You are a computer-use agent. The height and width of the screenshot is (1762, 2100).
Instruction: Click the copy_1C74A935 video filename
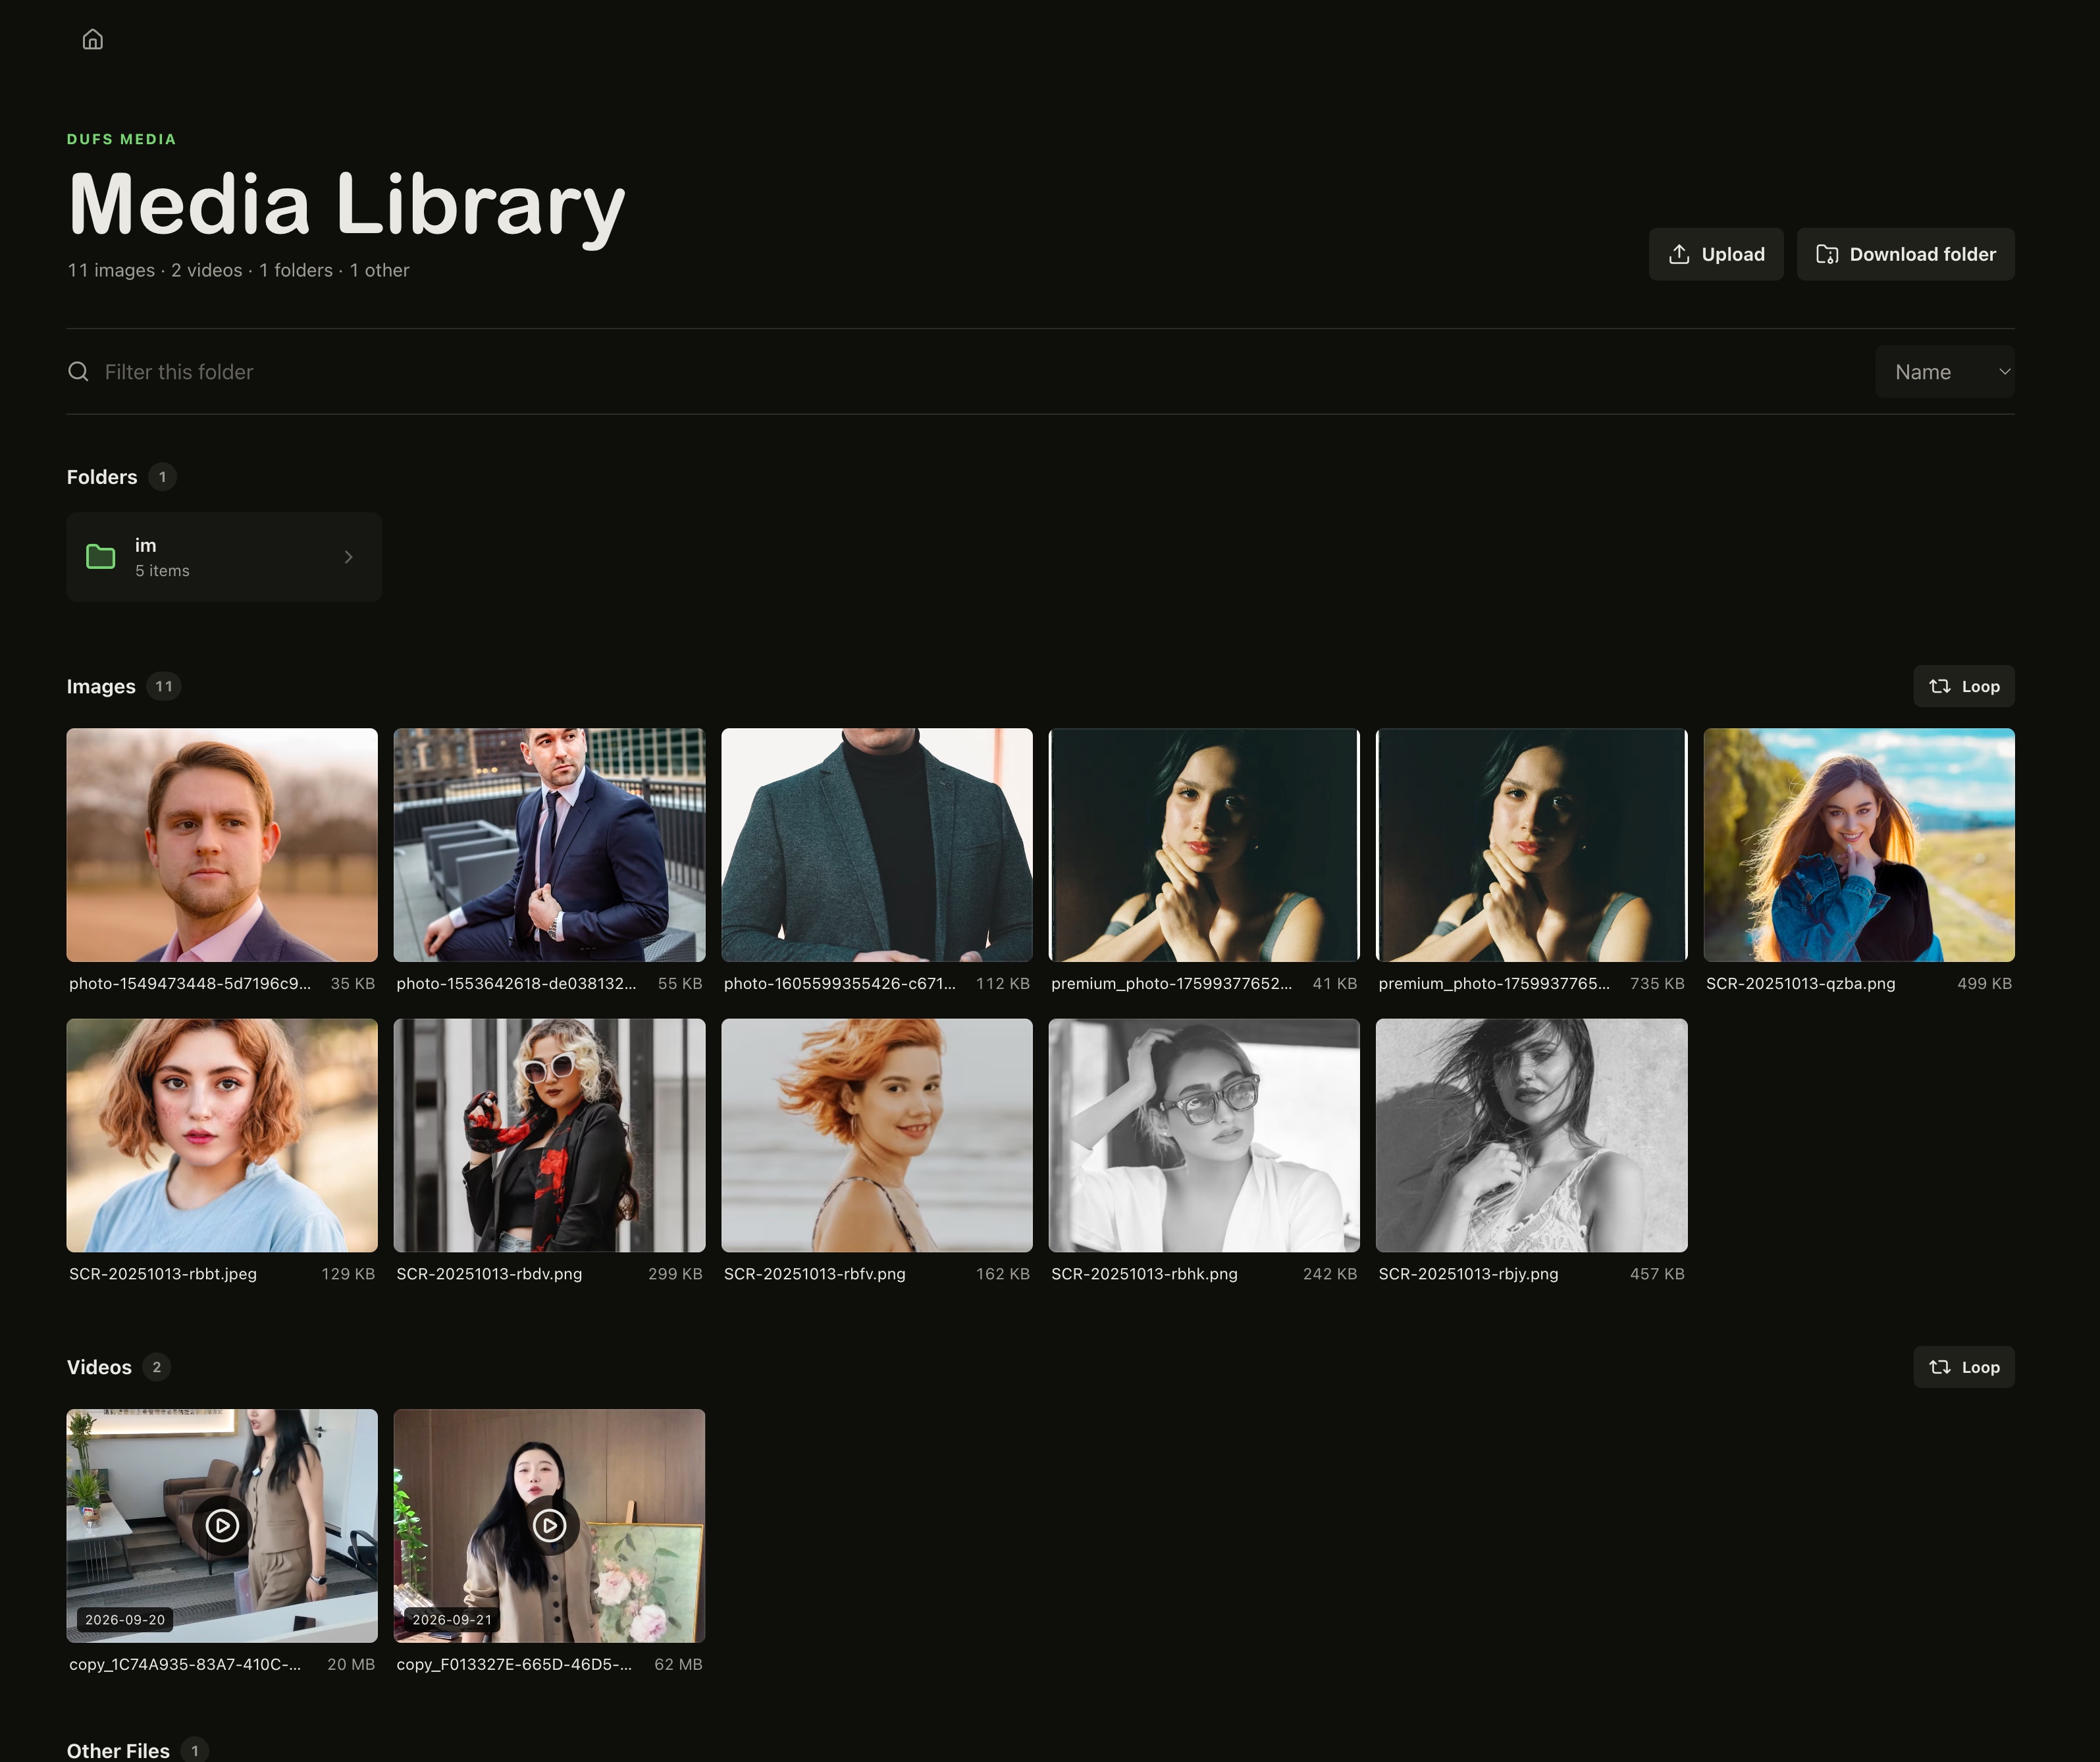pos(185,1664)
